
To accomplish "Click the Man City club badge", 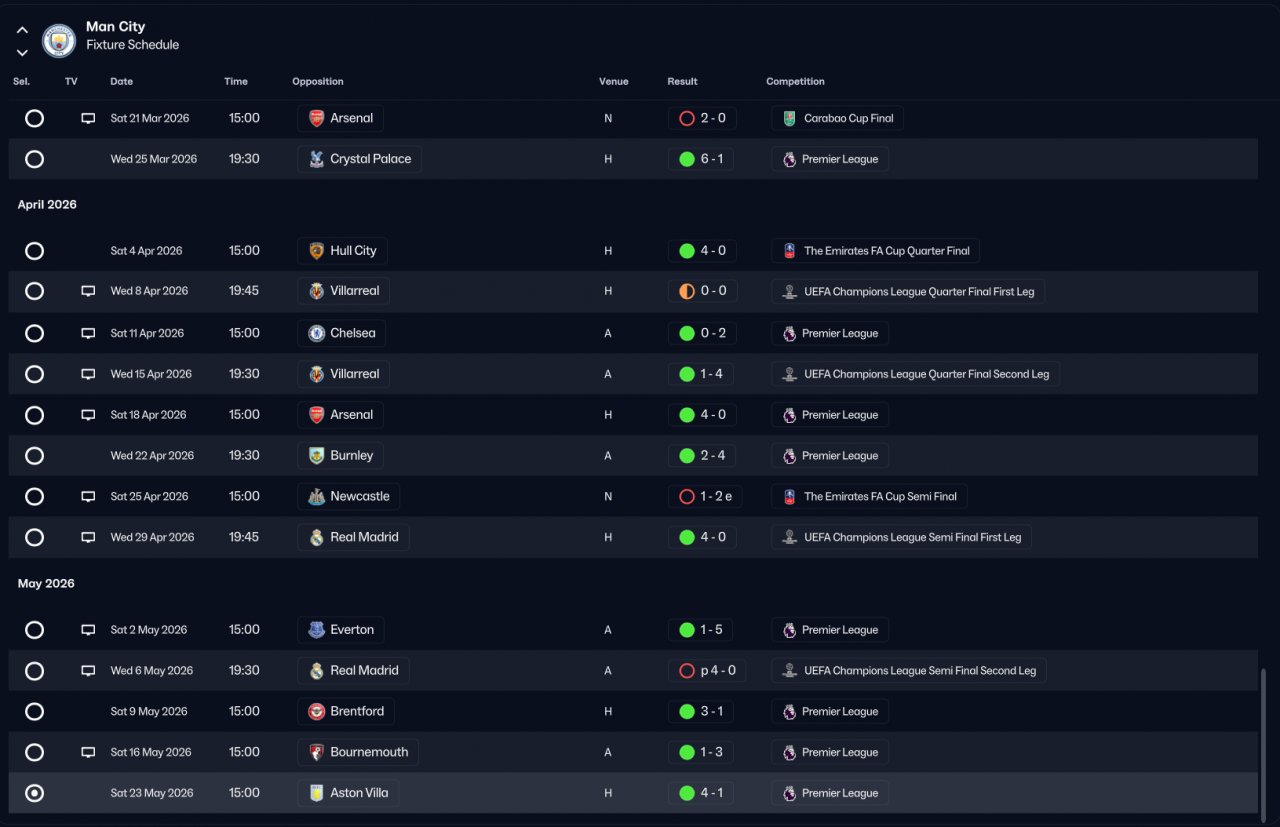I will coord(59,41).
